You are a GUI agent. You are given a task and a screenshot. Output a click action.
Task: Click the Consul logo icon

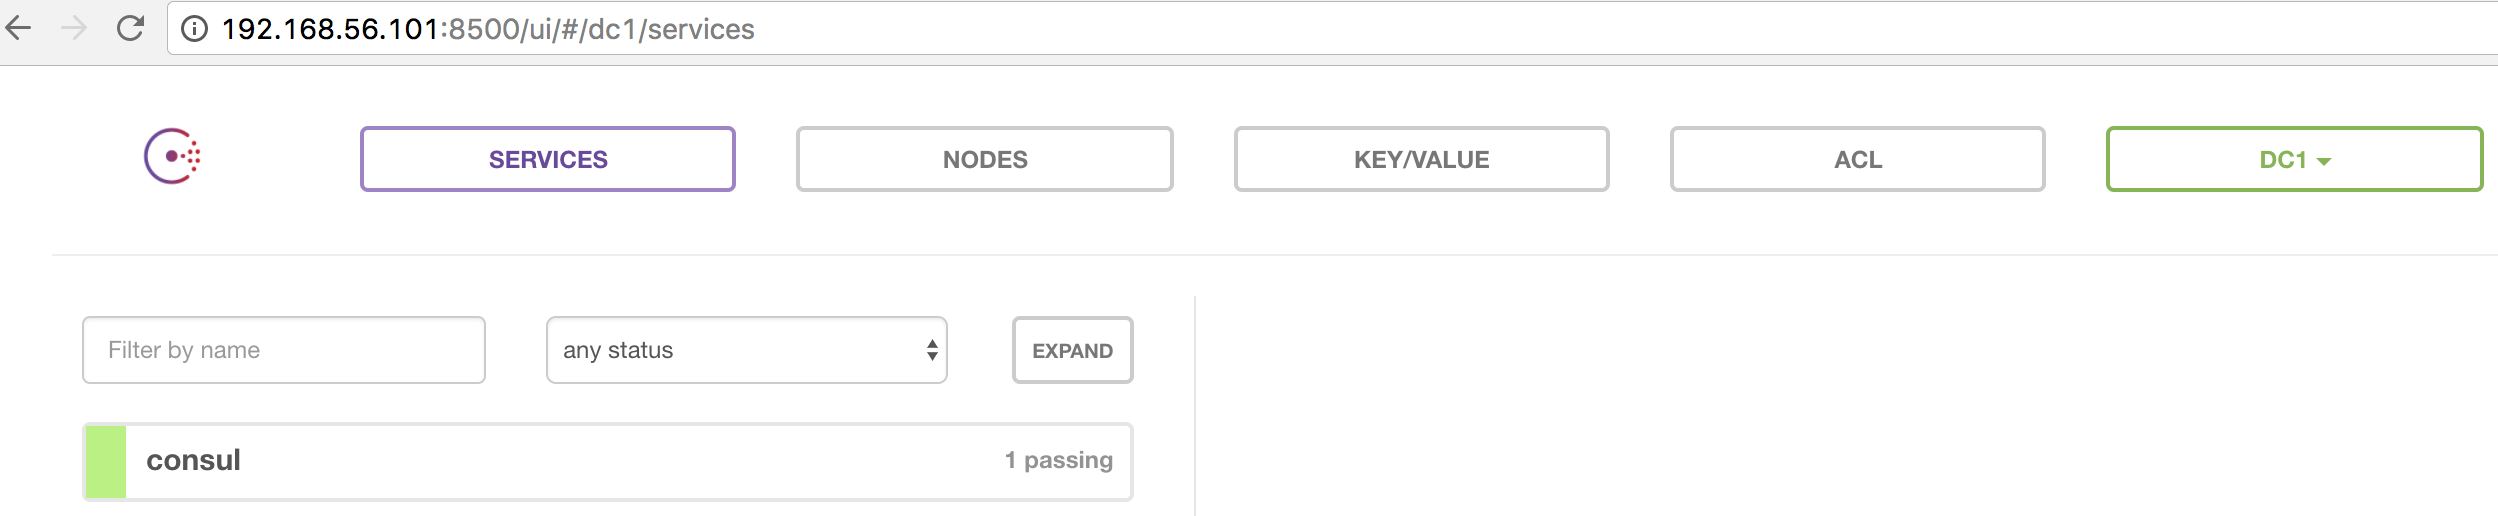(x=173, y=157)
